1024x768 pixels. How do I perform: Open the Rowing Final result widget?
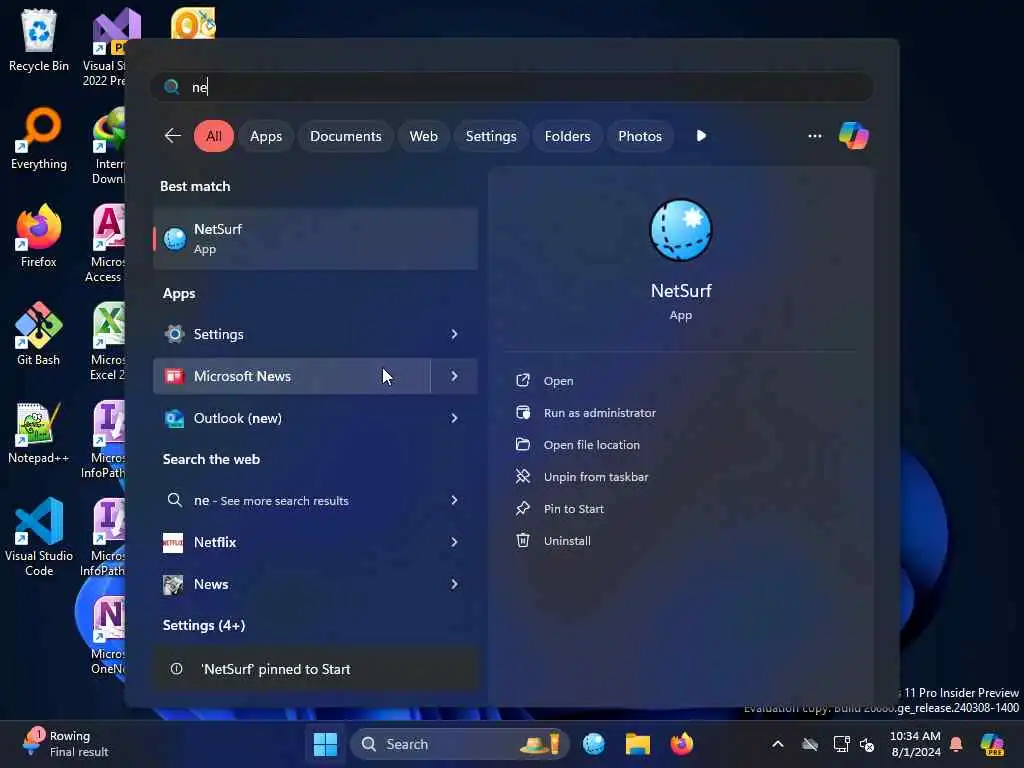click(65, 744)
